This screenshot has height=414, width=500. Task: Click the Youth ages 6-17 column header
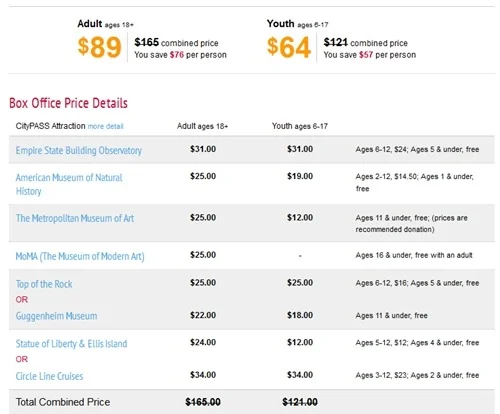tap(300, 126)
